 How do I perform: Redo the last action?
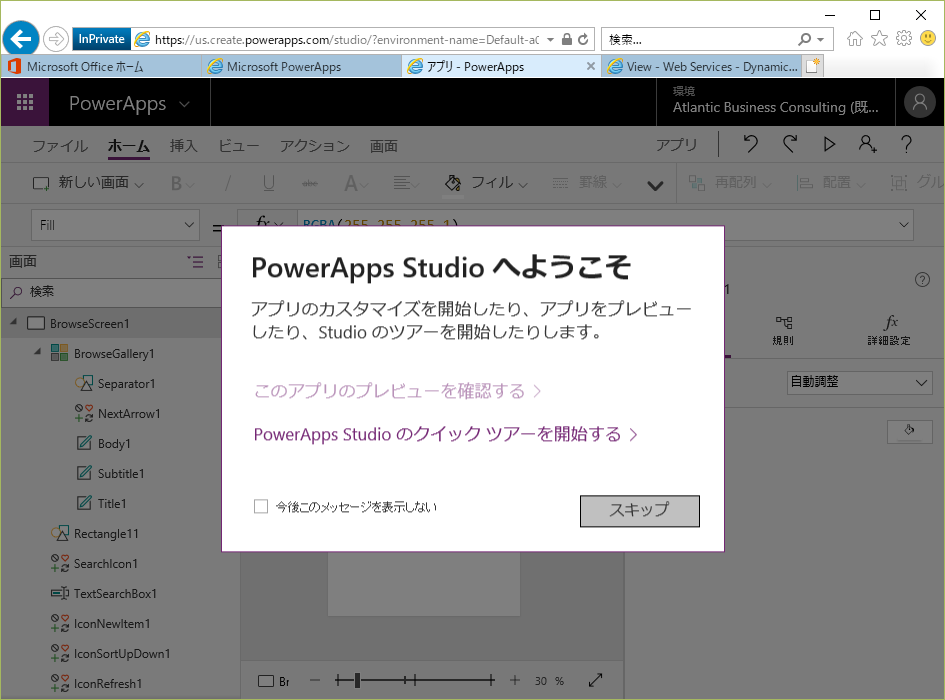coord(790,144)
